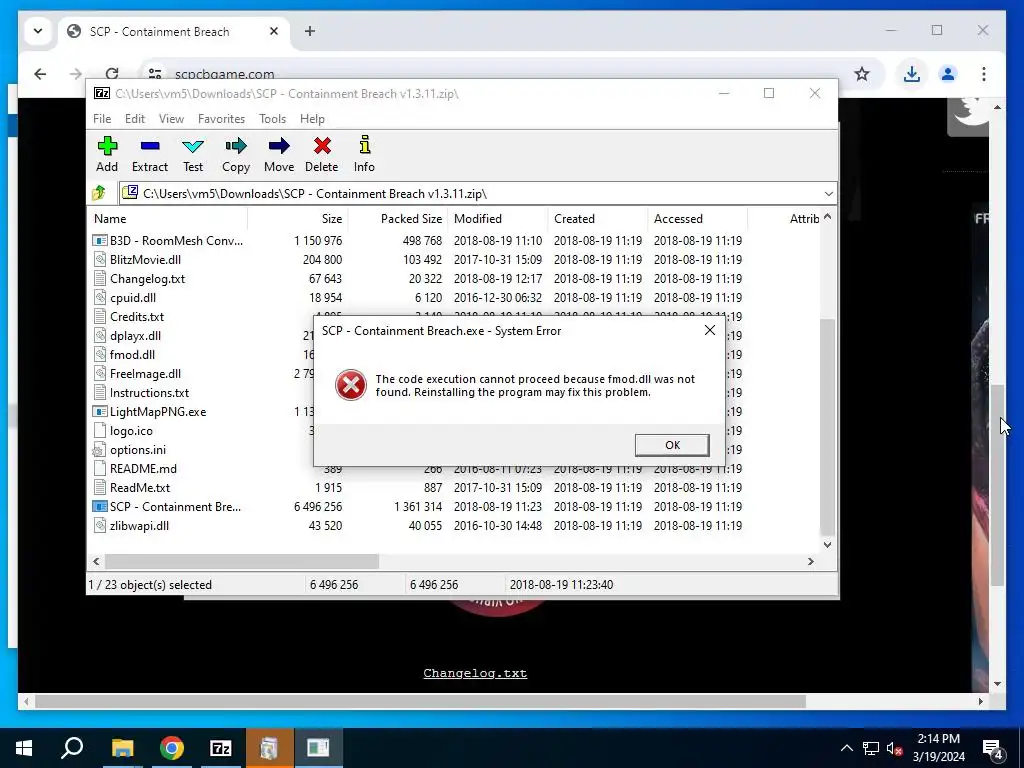The width and height of the screenshot is (1024, 768).
Task: Open taskbar Search
Action: coord(72,748)
